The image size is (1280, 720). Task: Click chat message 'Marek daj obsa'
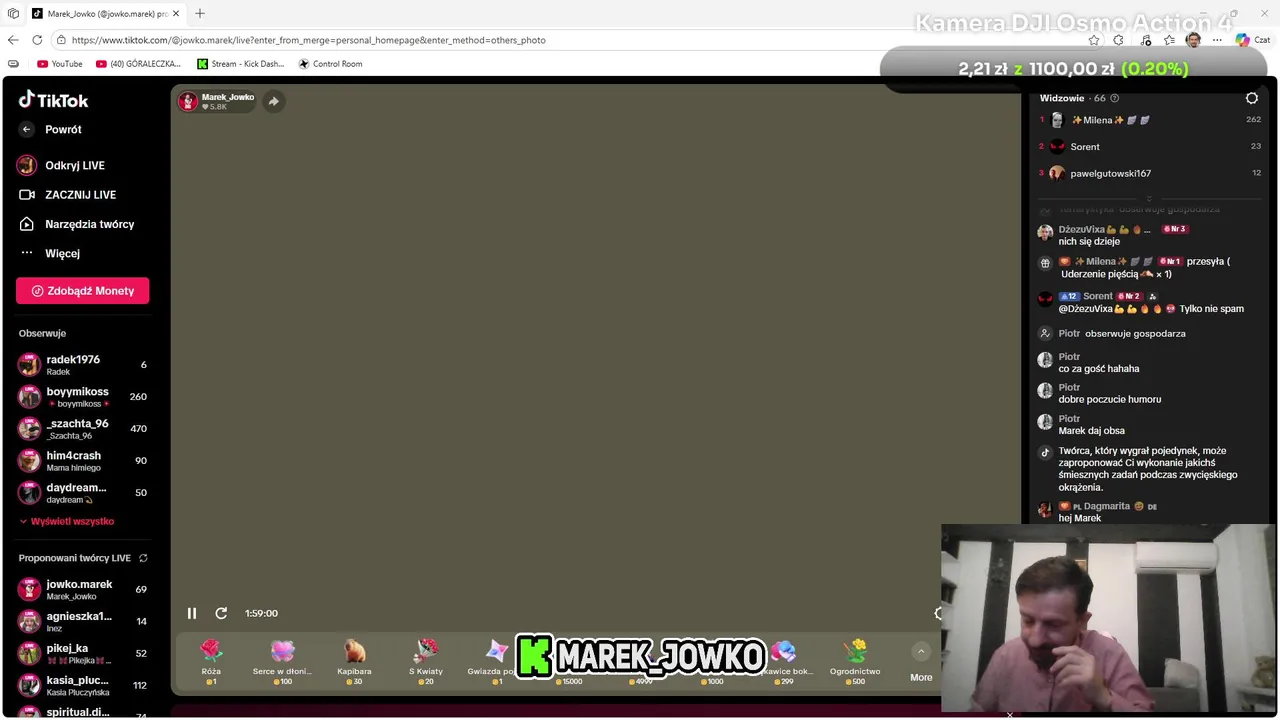click(x=1091, y=431)
